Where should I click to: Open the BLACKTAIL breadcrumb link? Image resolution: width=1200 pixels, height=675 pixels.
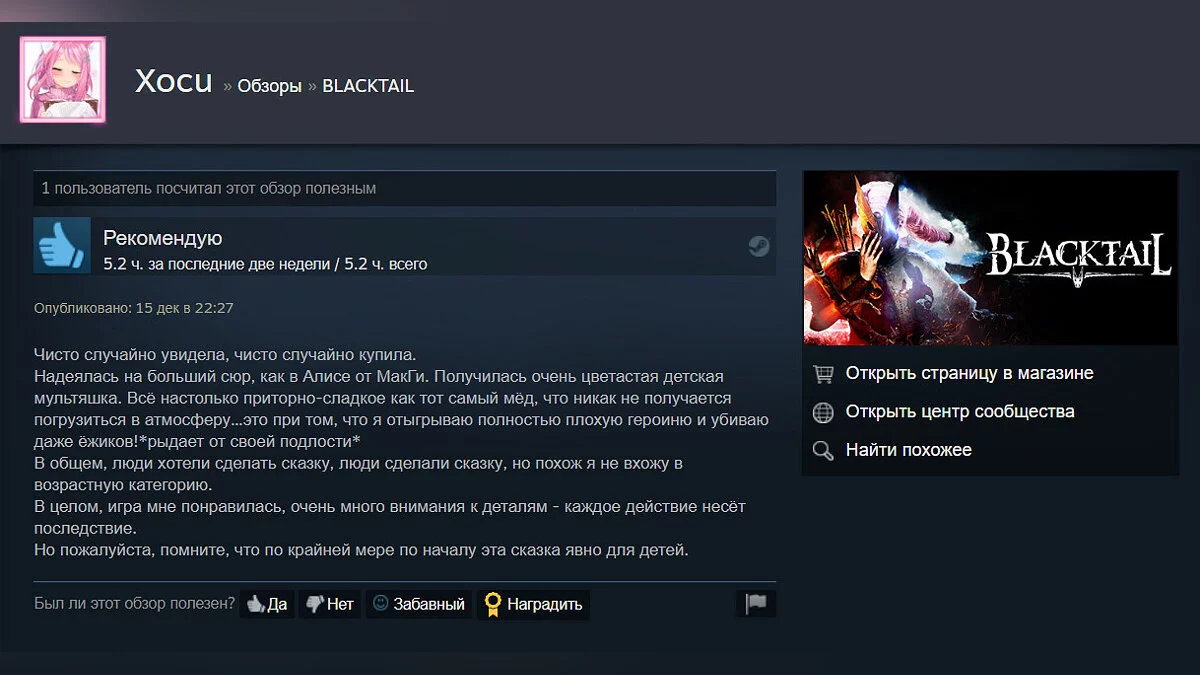[368, 86]
